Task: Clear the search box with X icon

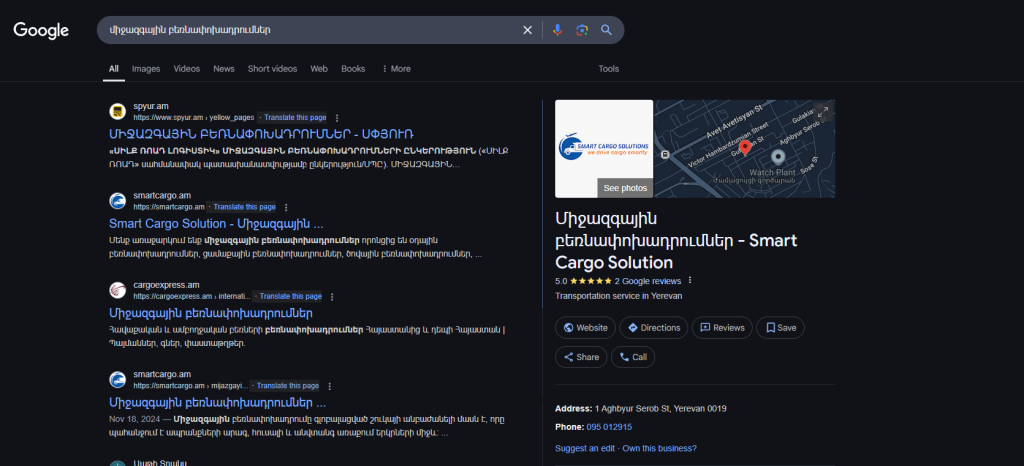Action: point(528,30)
